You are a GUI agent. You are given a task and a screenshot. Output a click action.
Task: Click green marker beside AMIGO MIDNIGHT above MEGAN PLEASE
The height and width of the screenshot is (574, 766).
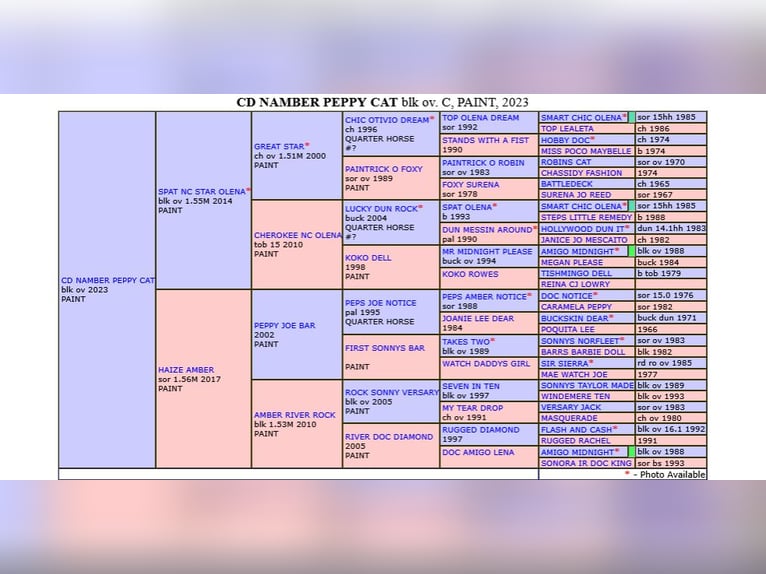pos(631,251)
